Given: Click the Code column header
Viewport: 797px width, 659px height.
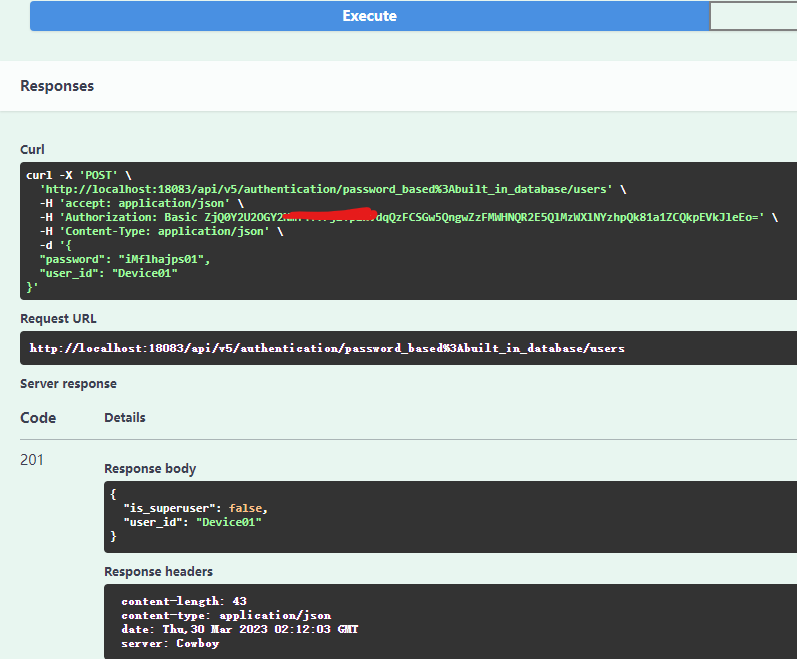Looking at the screenshot, I should [38, 418].
